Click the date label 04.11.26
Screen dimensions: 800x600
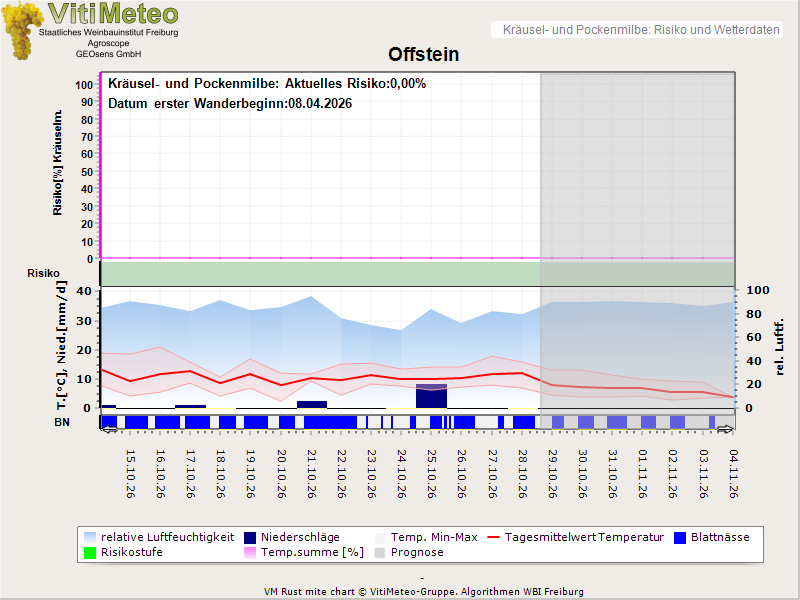[733, 473]
